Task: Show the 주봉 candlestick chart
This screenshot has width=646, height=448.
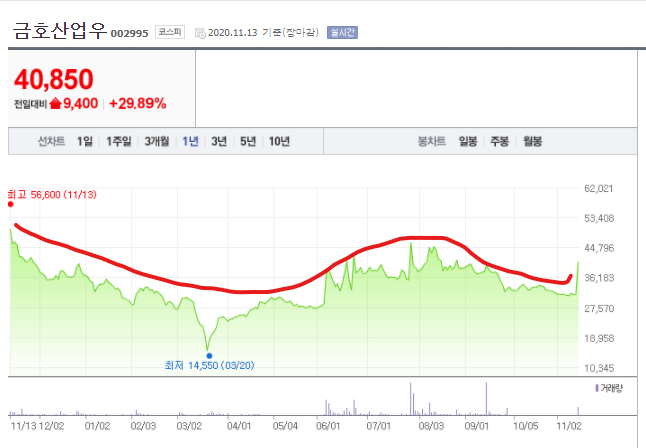Action: click(x=500, y=141)
